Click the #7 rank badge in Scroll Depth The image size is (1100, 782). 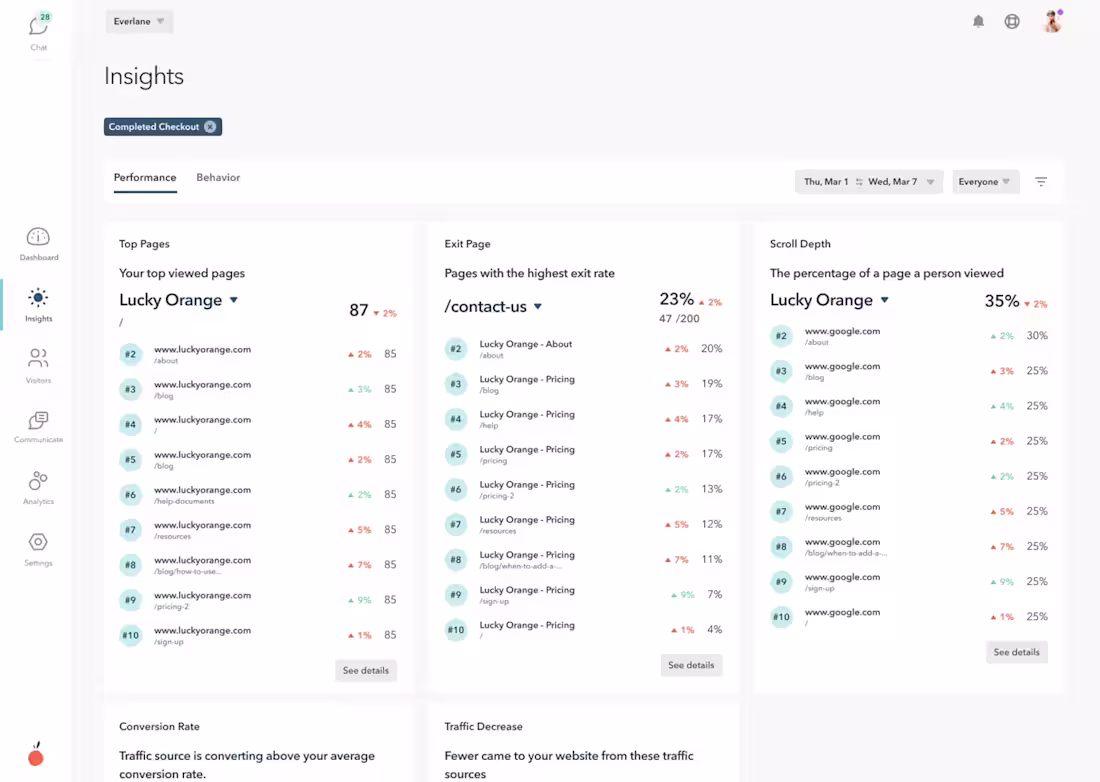pos(781,511)
